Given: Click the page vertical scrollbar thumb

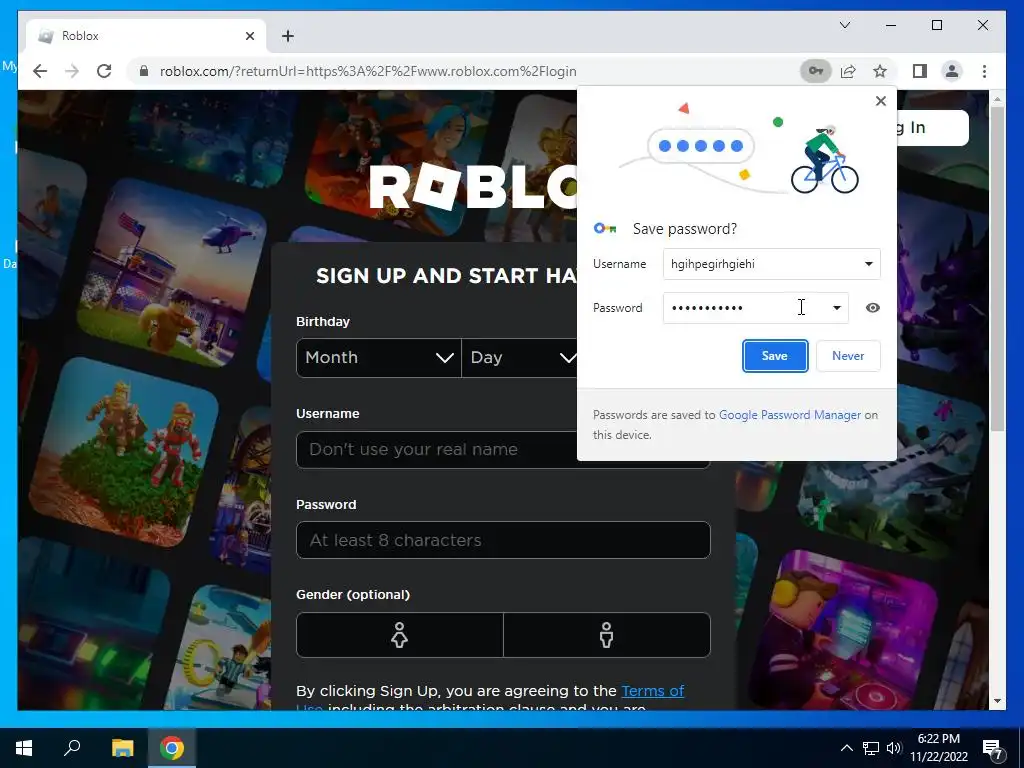Looking at the screenshot, I should click(997, 268).
